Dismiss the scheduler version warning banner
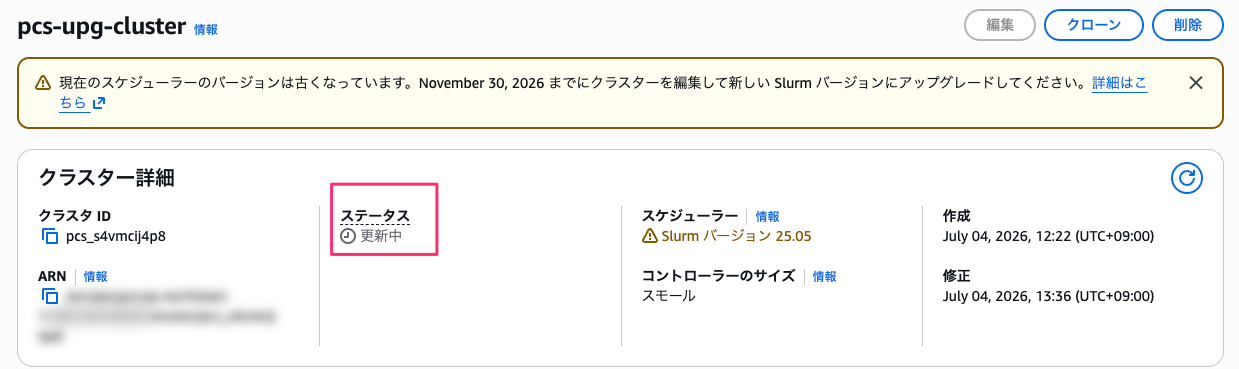This screenshot has height=369, width=1239. (x=1195, y=83)
